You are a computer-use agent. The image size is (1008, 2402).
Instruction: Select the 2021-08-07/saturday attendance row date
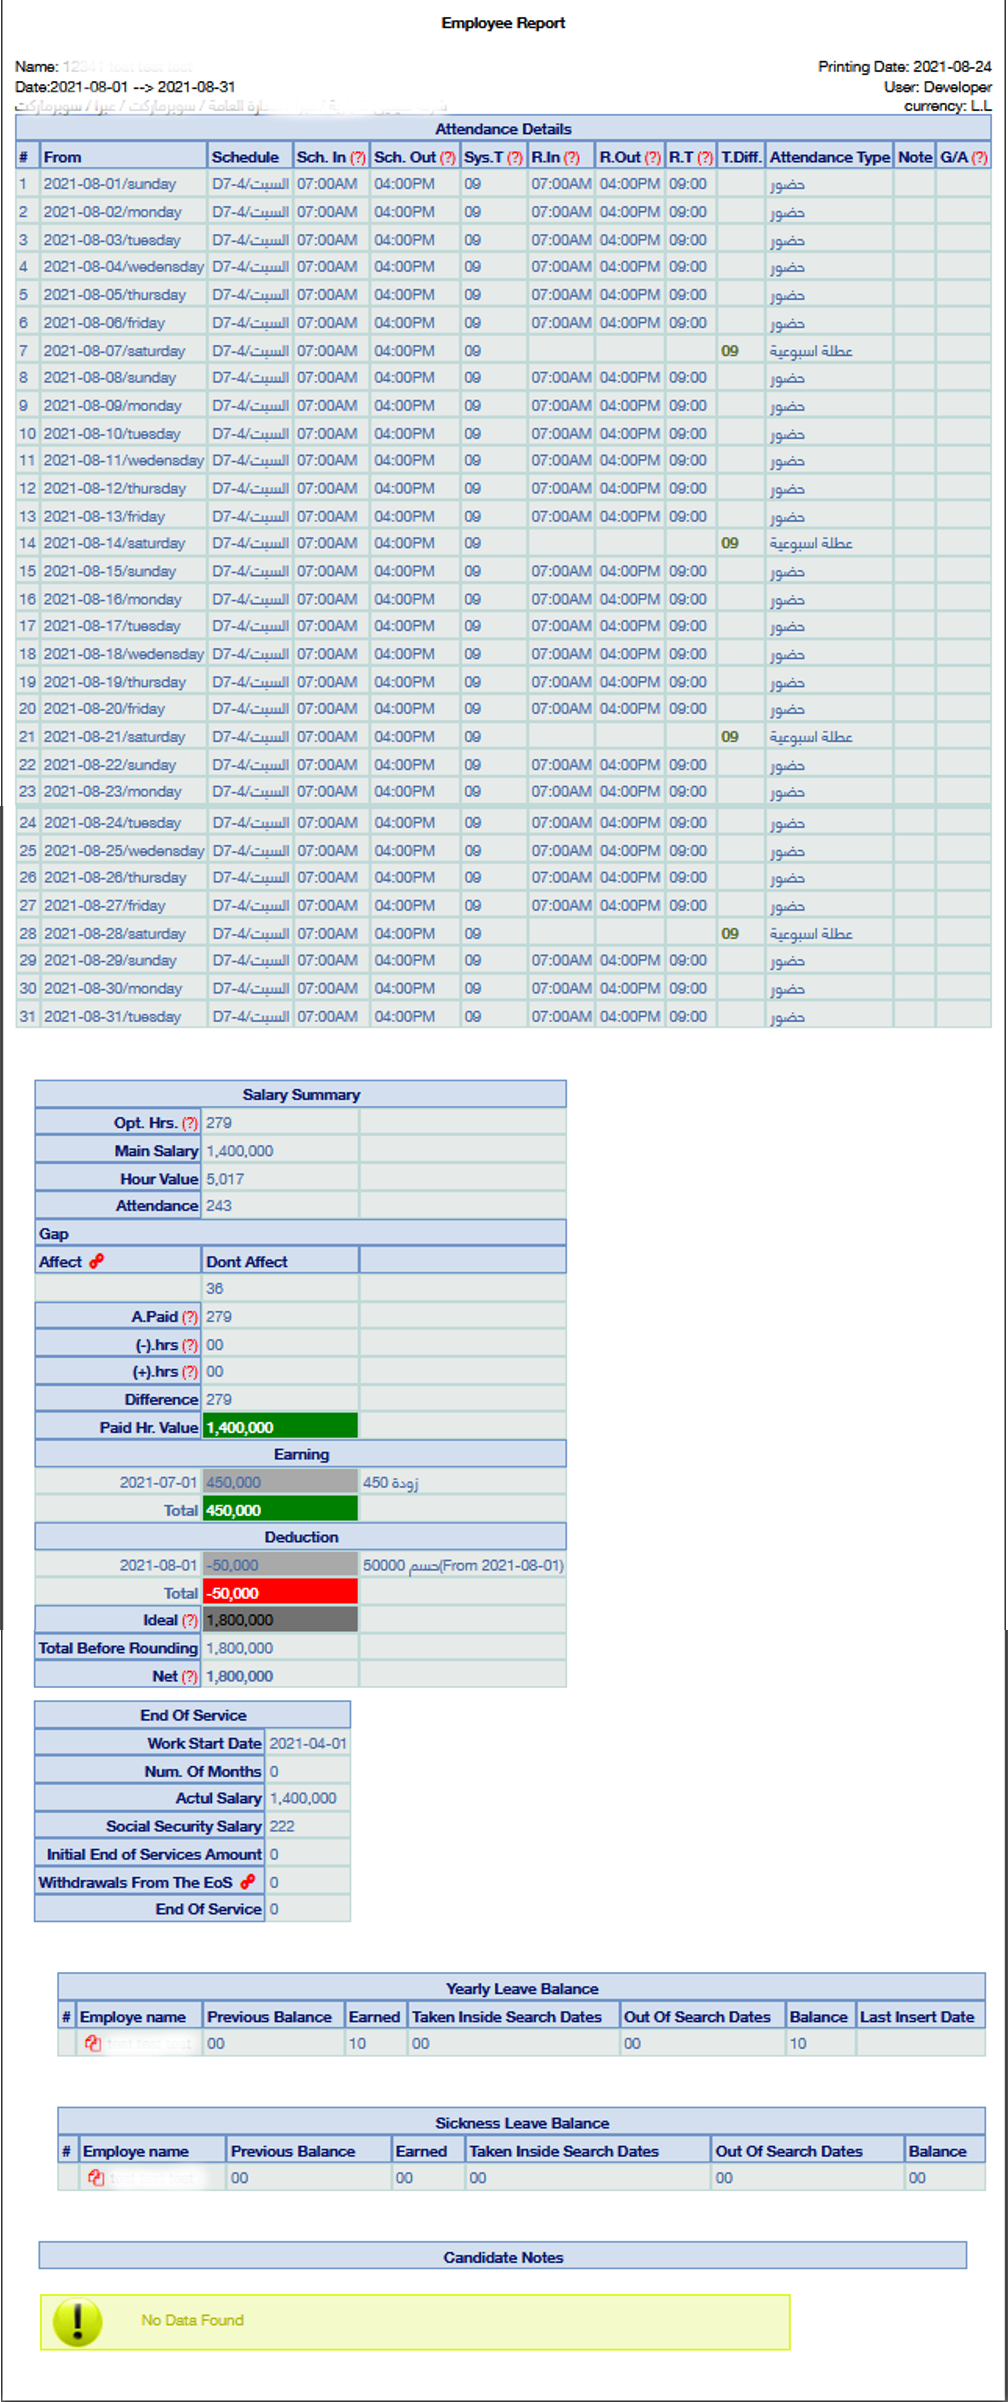pos(114,351)
